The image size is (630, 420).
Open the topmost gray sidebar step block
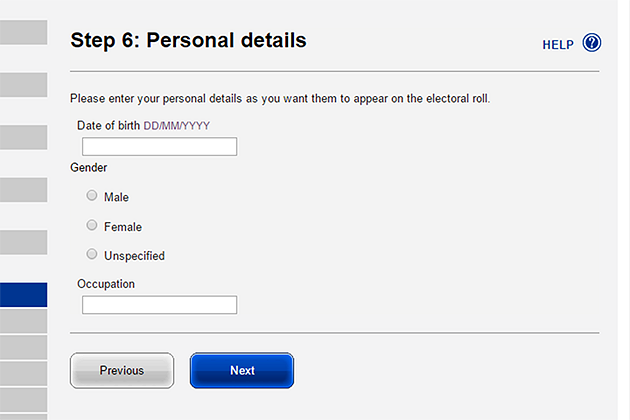(23, 32)
